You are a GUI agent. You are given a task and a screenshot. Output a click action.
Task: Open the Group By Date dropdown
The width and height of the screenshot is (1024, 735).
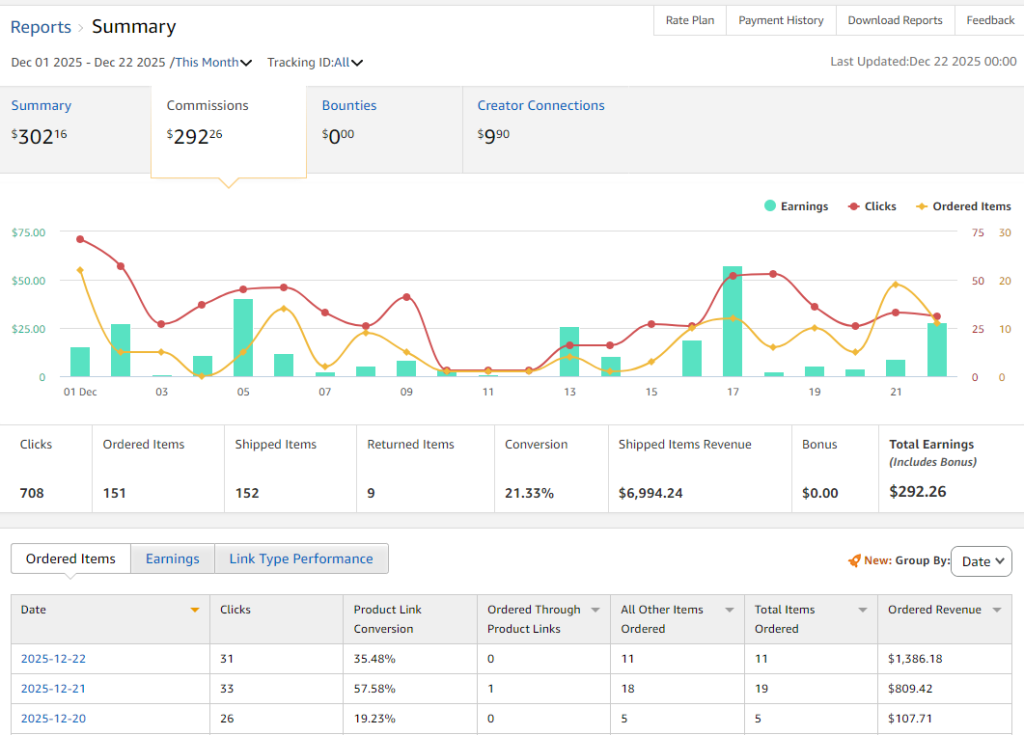coord(981,561)
